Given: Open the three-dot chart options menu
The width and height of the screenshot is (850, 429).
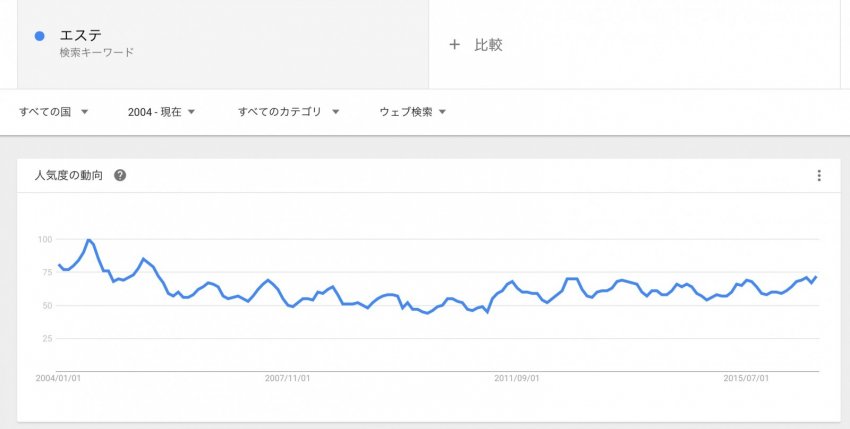Looking at the screenshot, I should tap(819, 175).
